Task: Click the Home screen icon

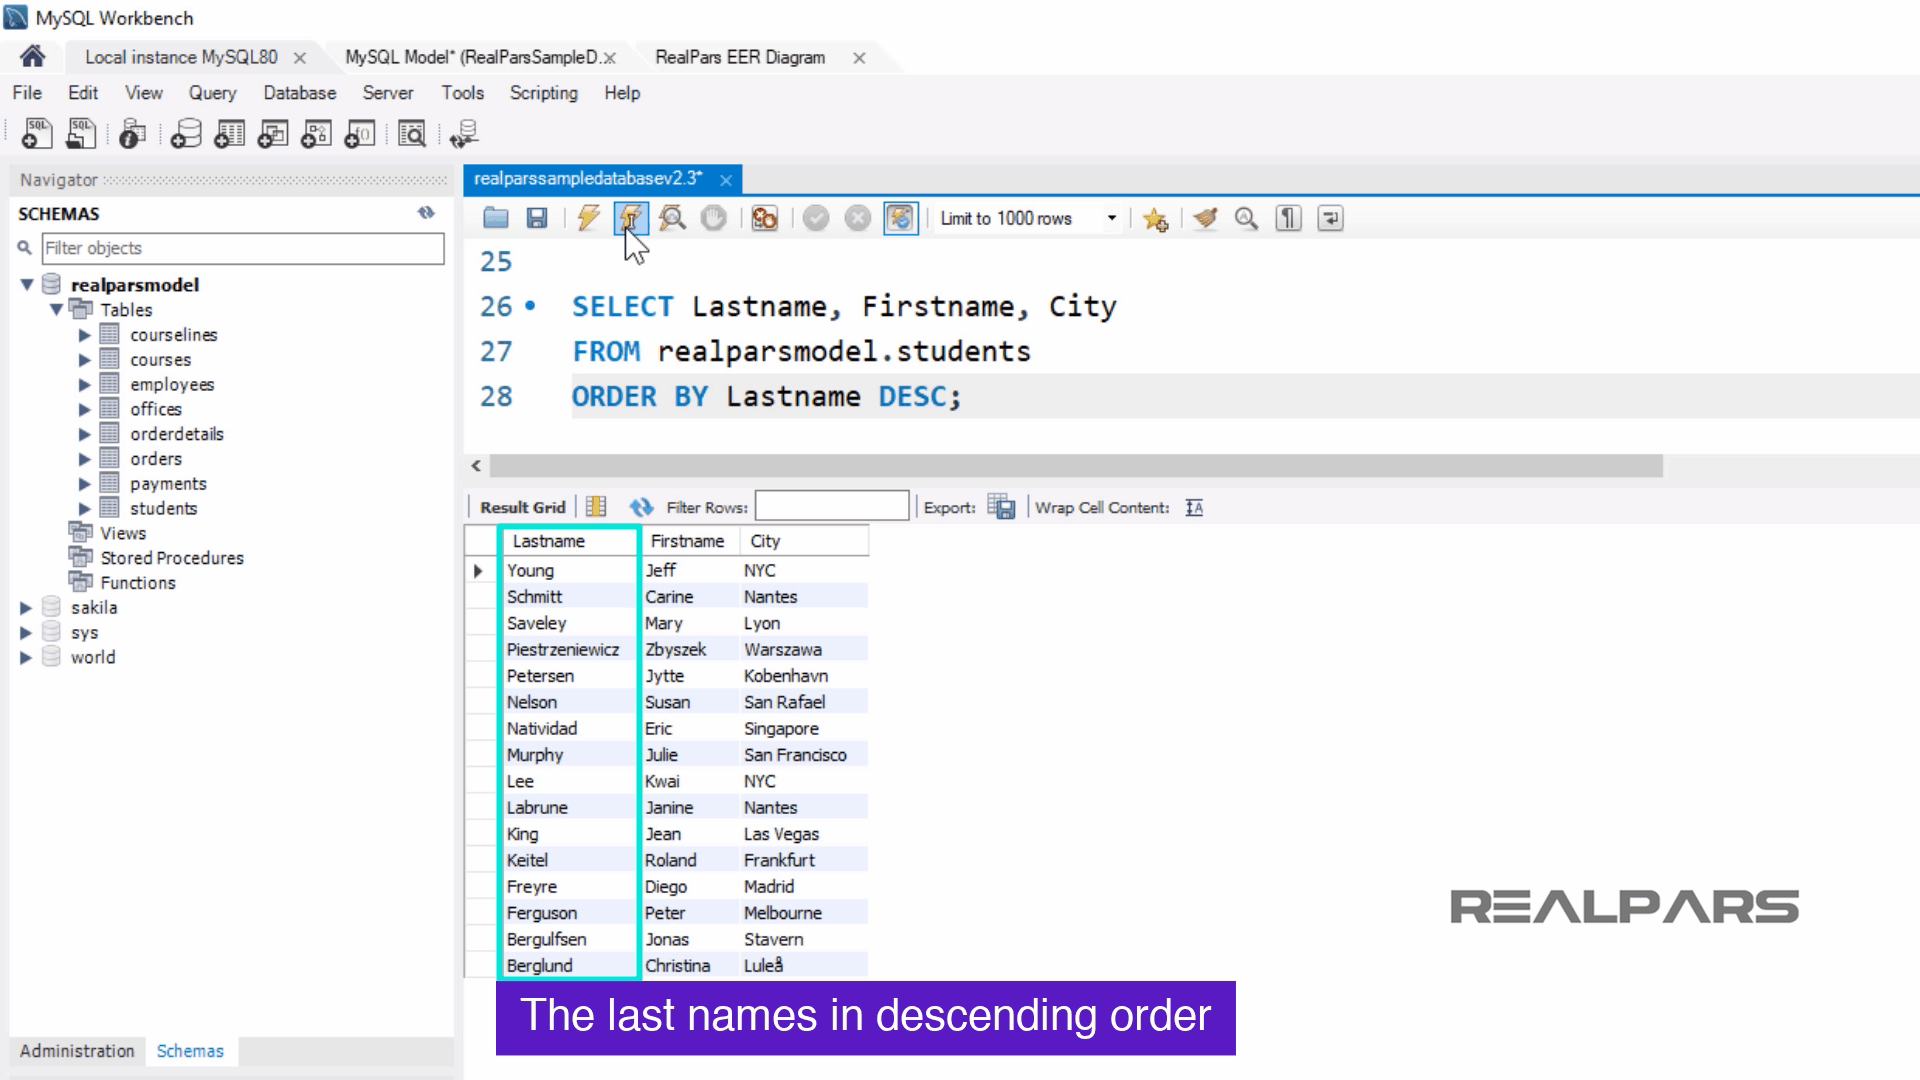Action: (x=32, y=57)
